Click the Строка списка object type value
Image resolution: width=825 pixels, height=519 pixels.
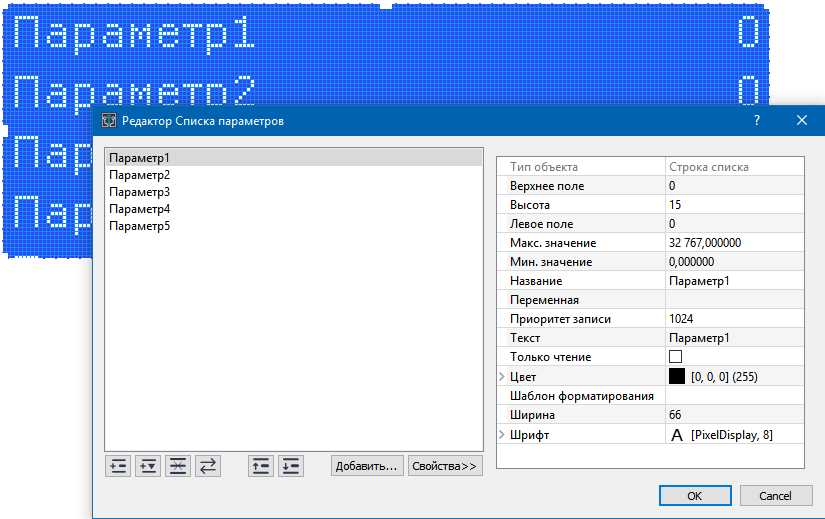pos(709,167)
